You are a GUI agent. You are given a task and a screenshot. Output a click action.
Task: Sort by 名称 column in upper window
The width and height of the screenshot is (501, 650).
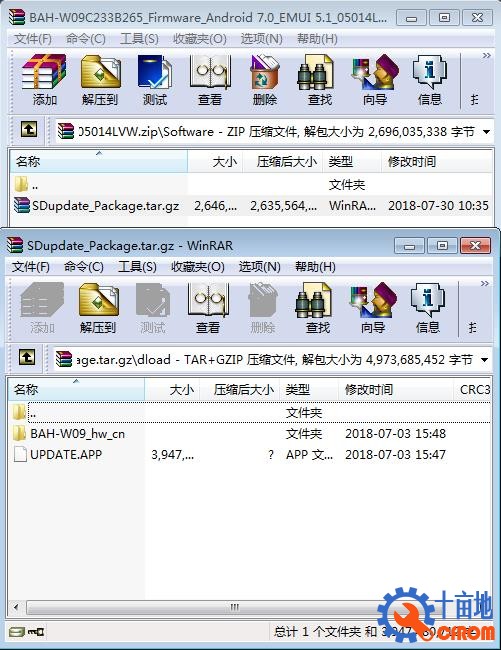pyautogui.click(x=99, y=161)
